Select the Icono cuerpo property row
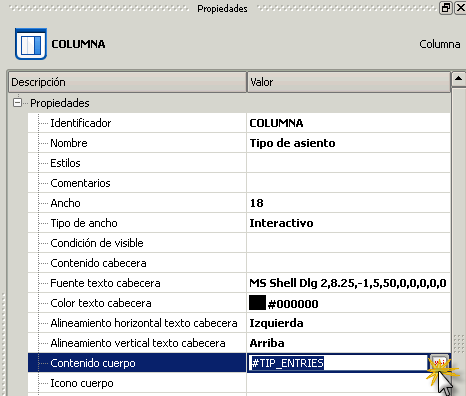 point(239,383)
